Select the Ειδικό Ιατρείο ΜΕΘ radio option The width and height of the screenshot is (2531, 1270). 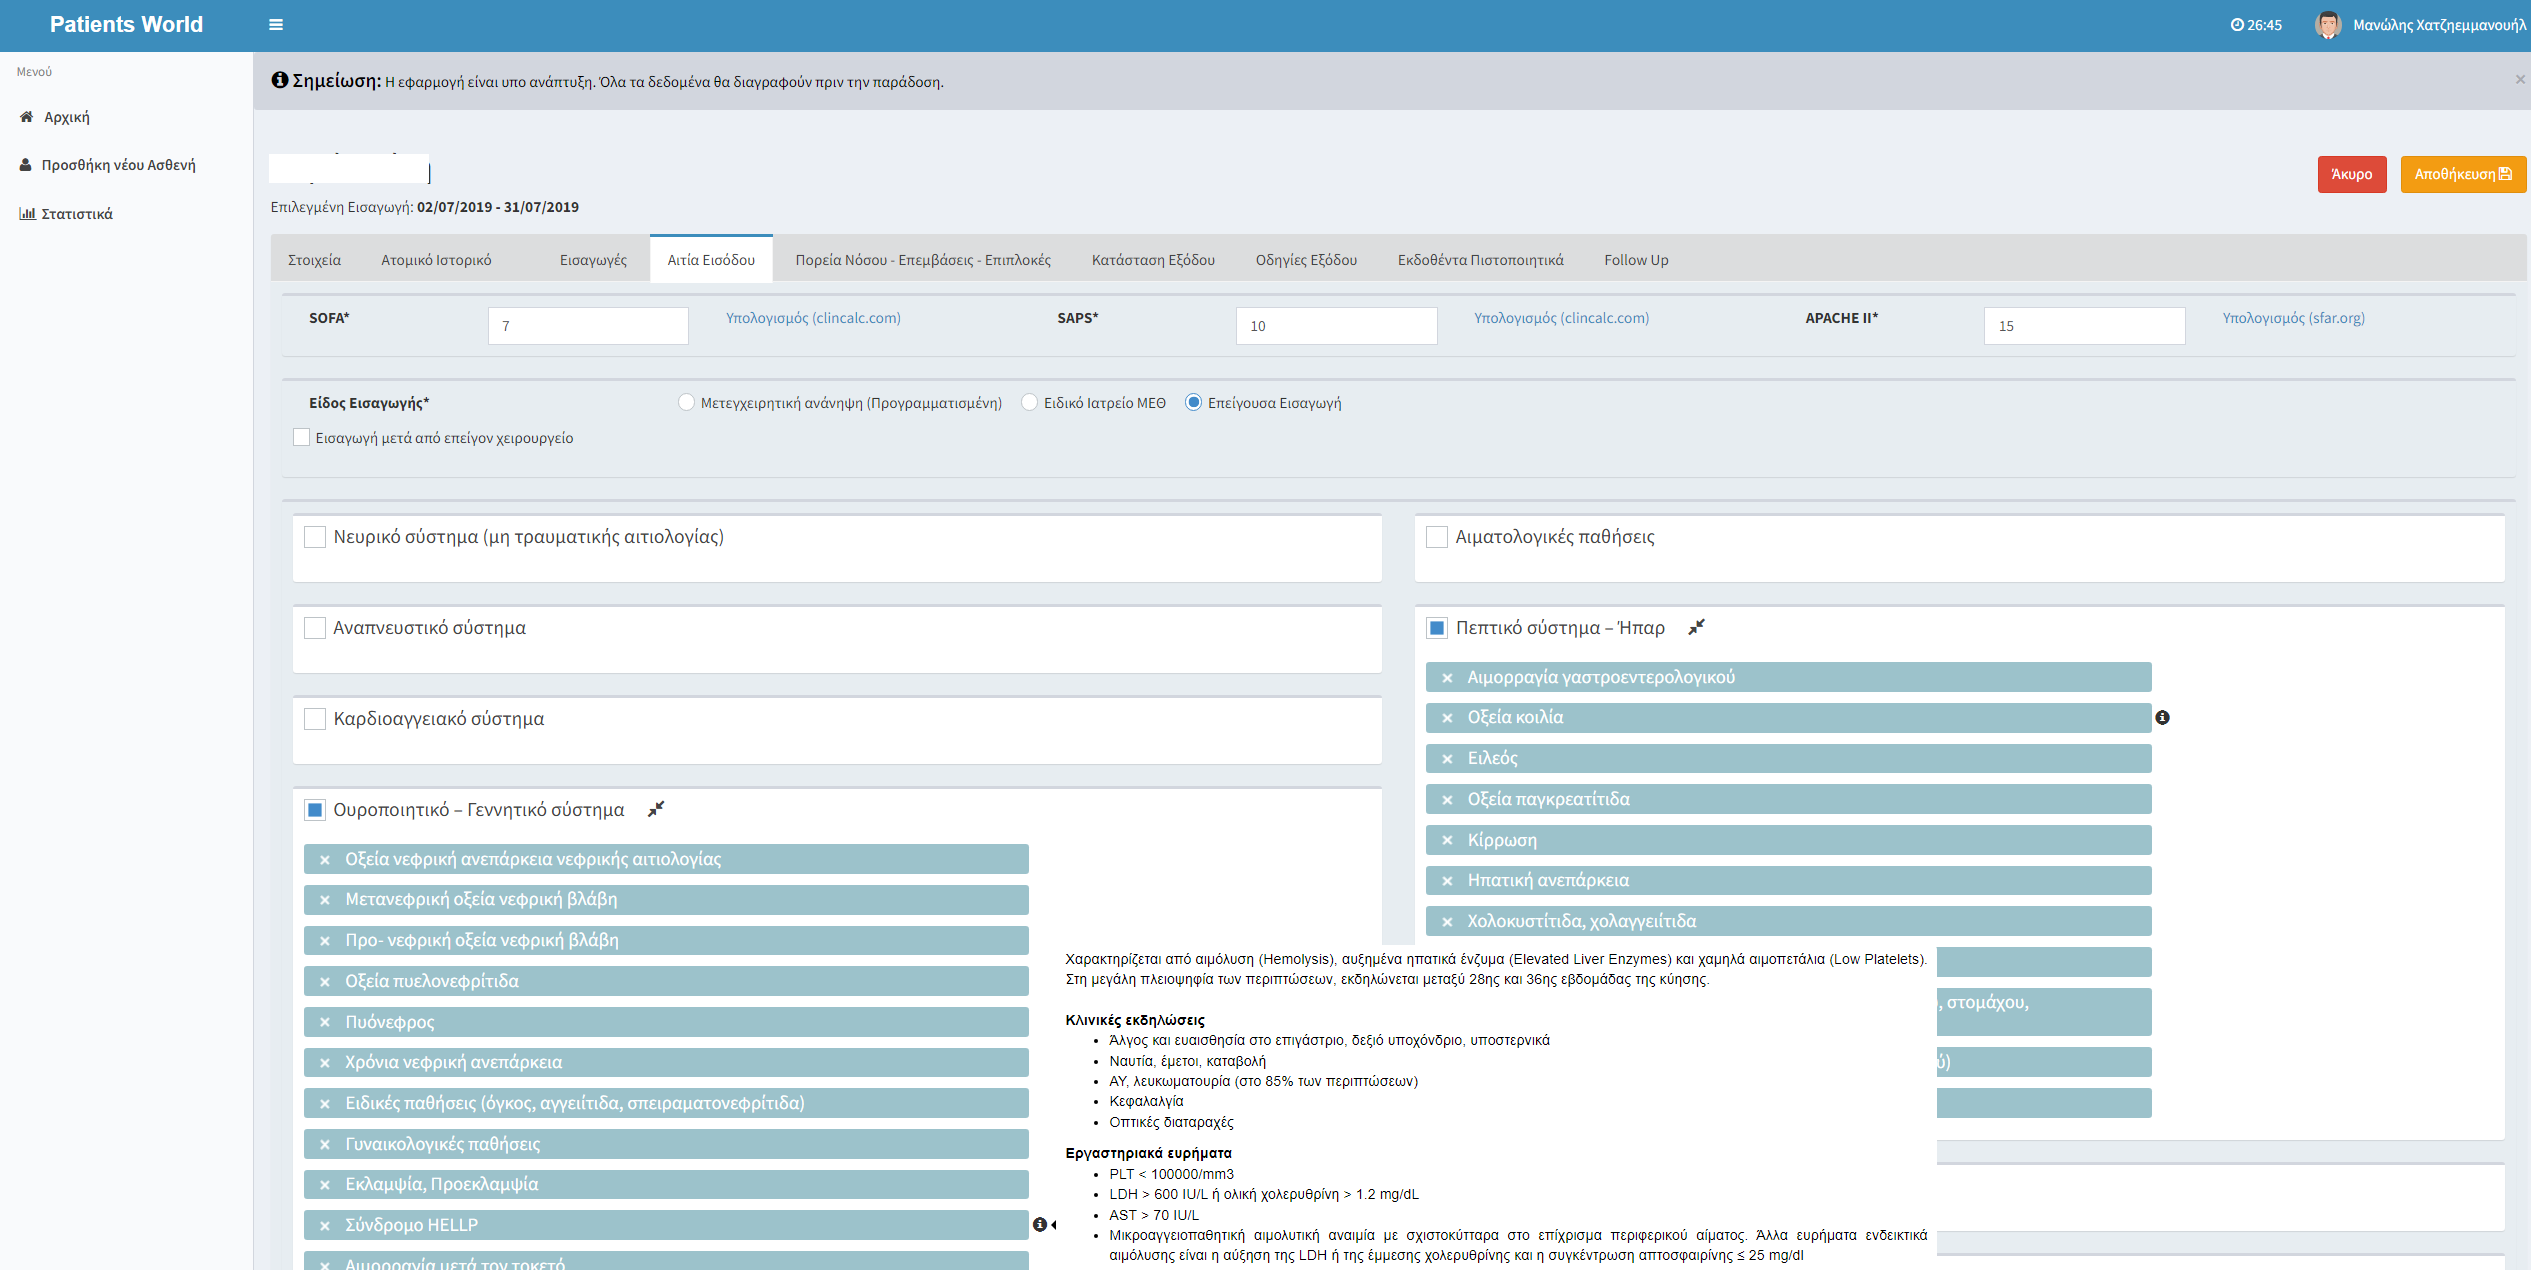(1029, 403)
